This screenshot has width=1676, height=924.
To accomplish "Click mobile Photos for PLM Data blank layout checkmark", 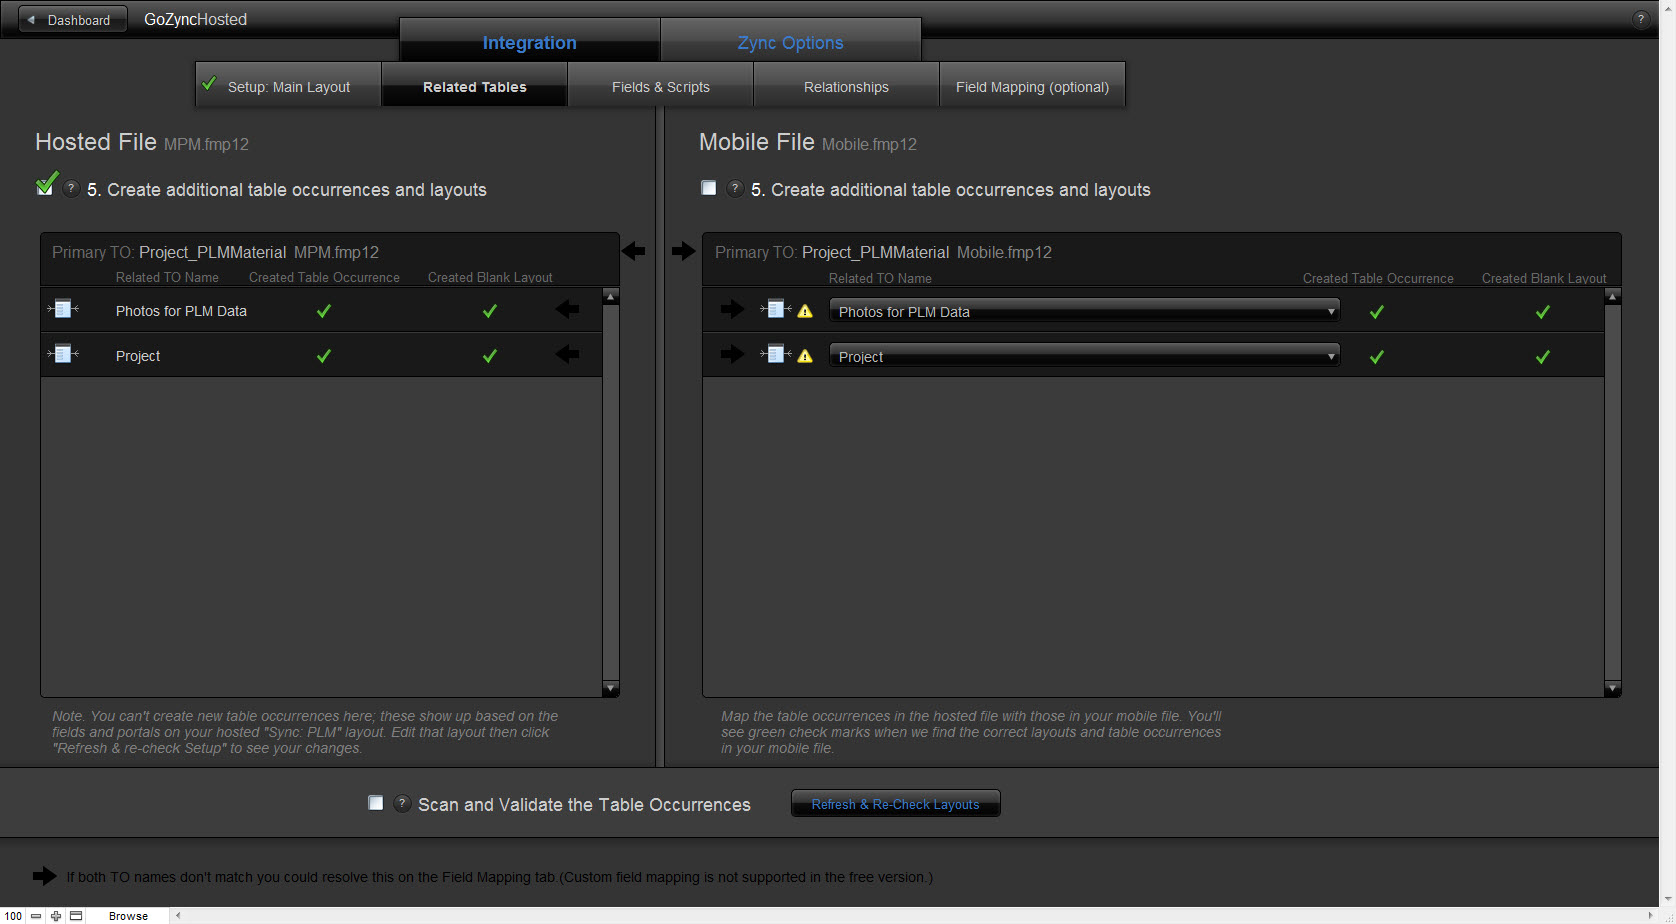I will [x=1543, y=312].
